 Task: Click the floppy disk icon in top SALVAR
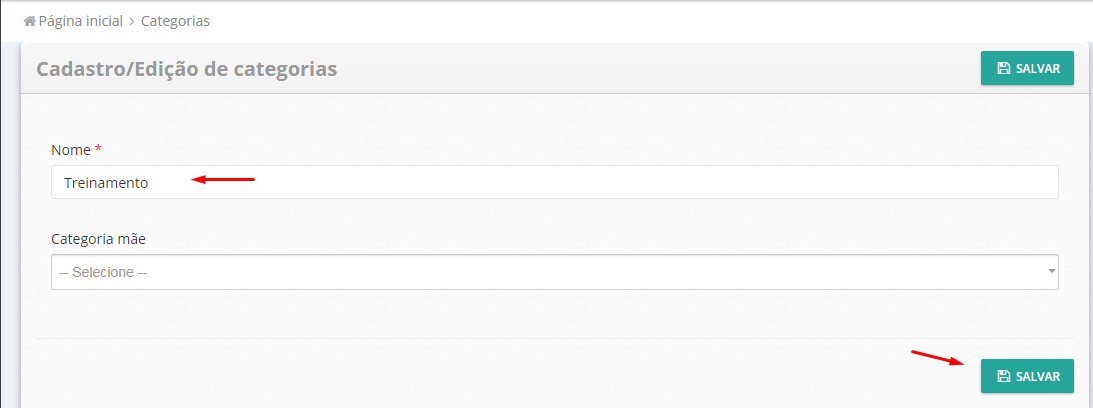point(1003,69)
